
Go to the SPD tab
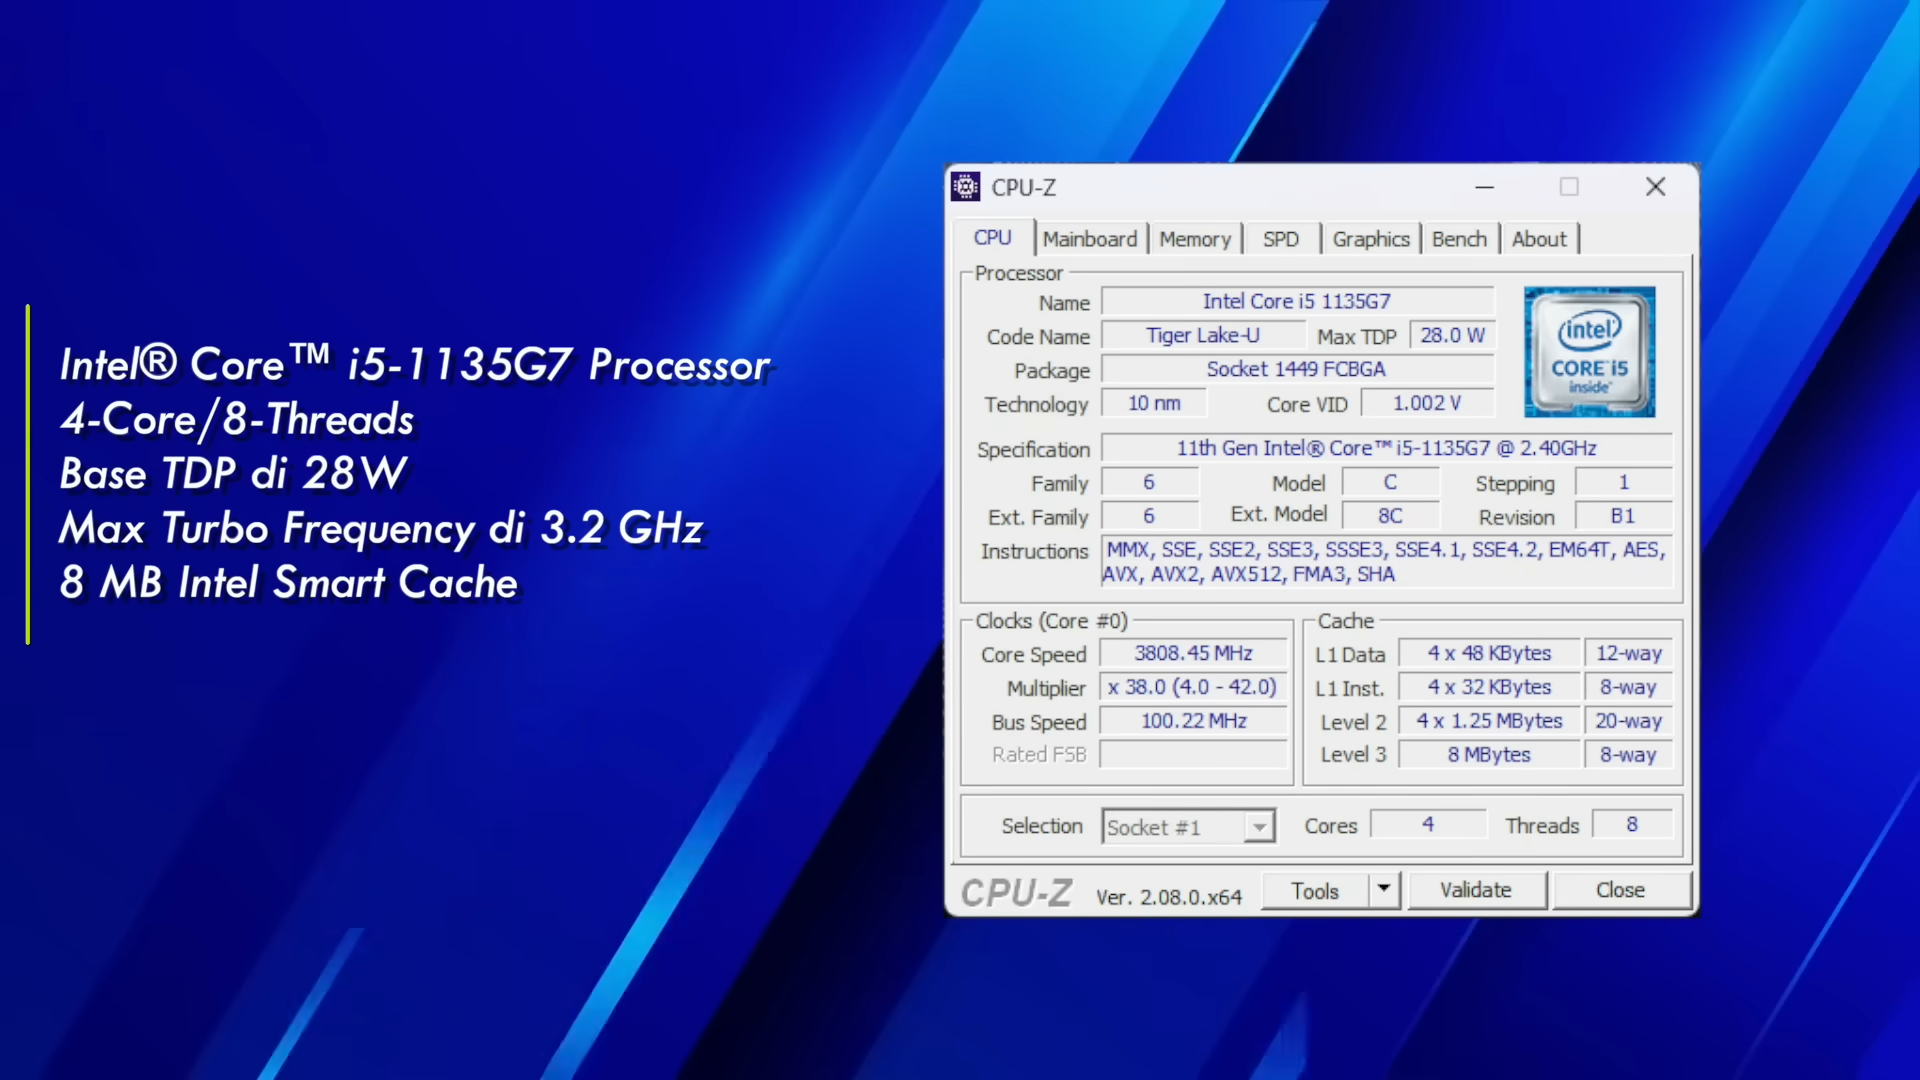tap(1280, 239)
